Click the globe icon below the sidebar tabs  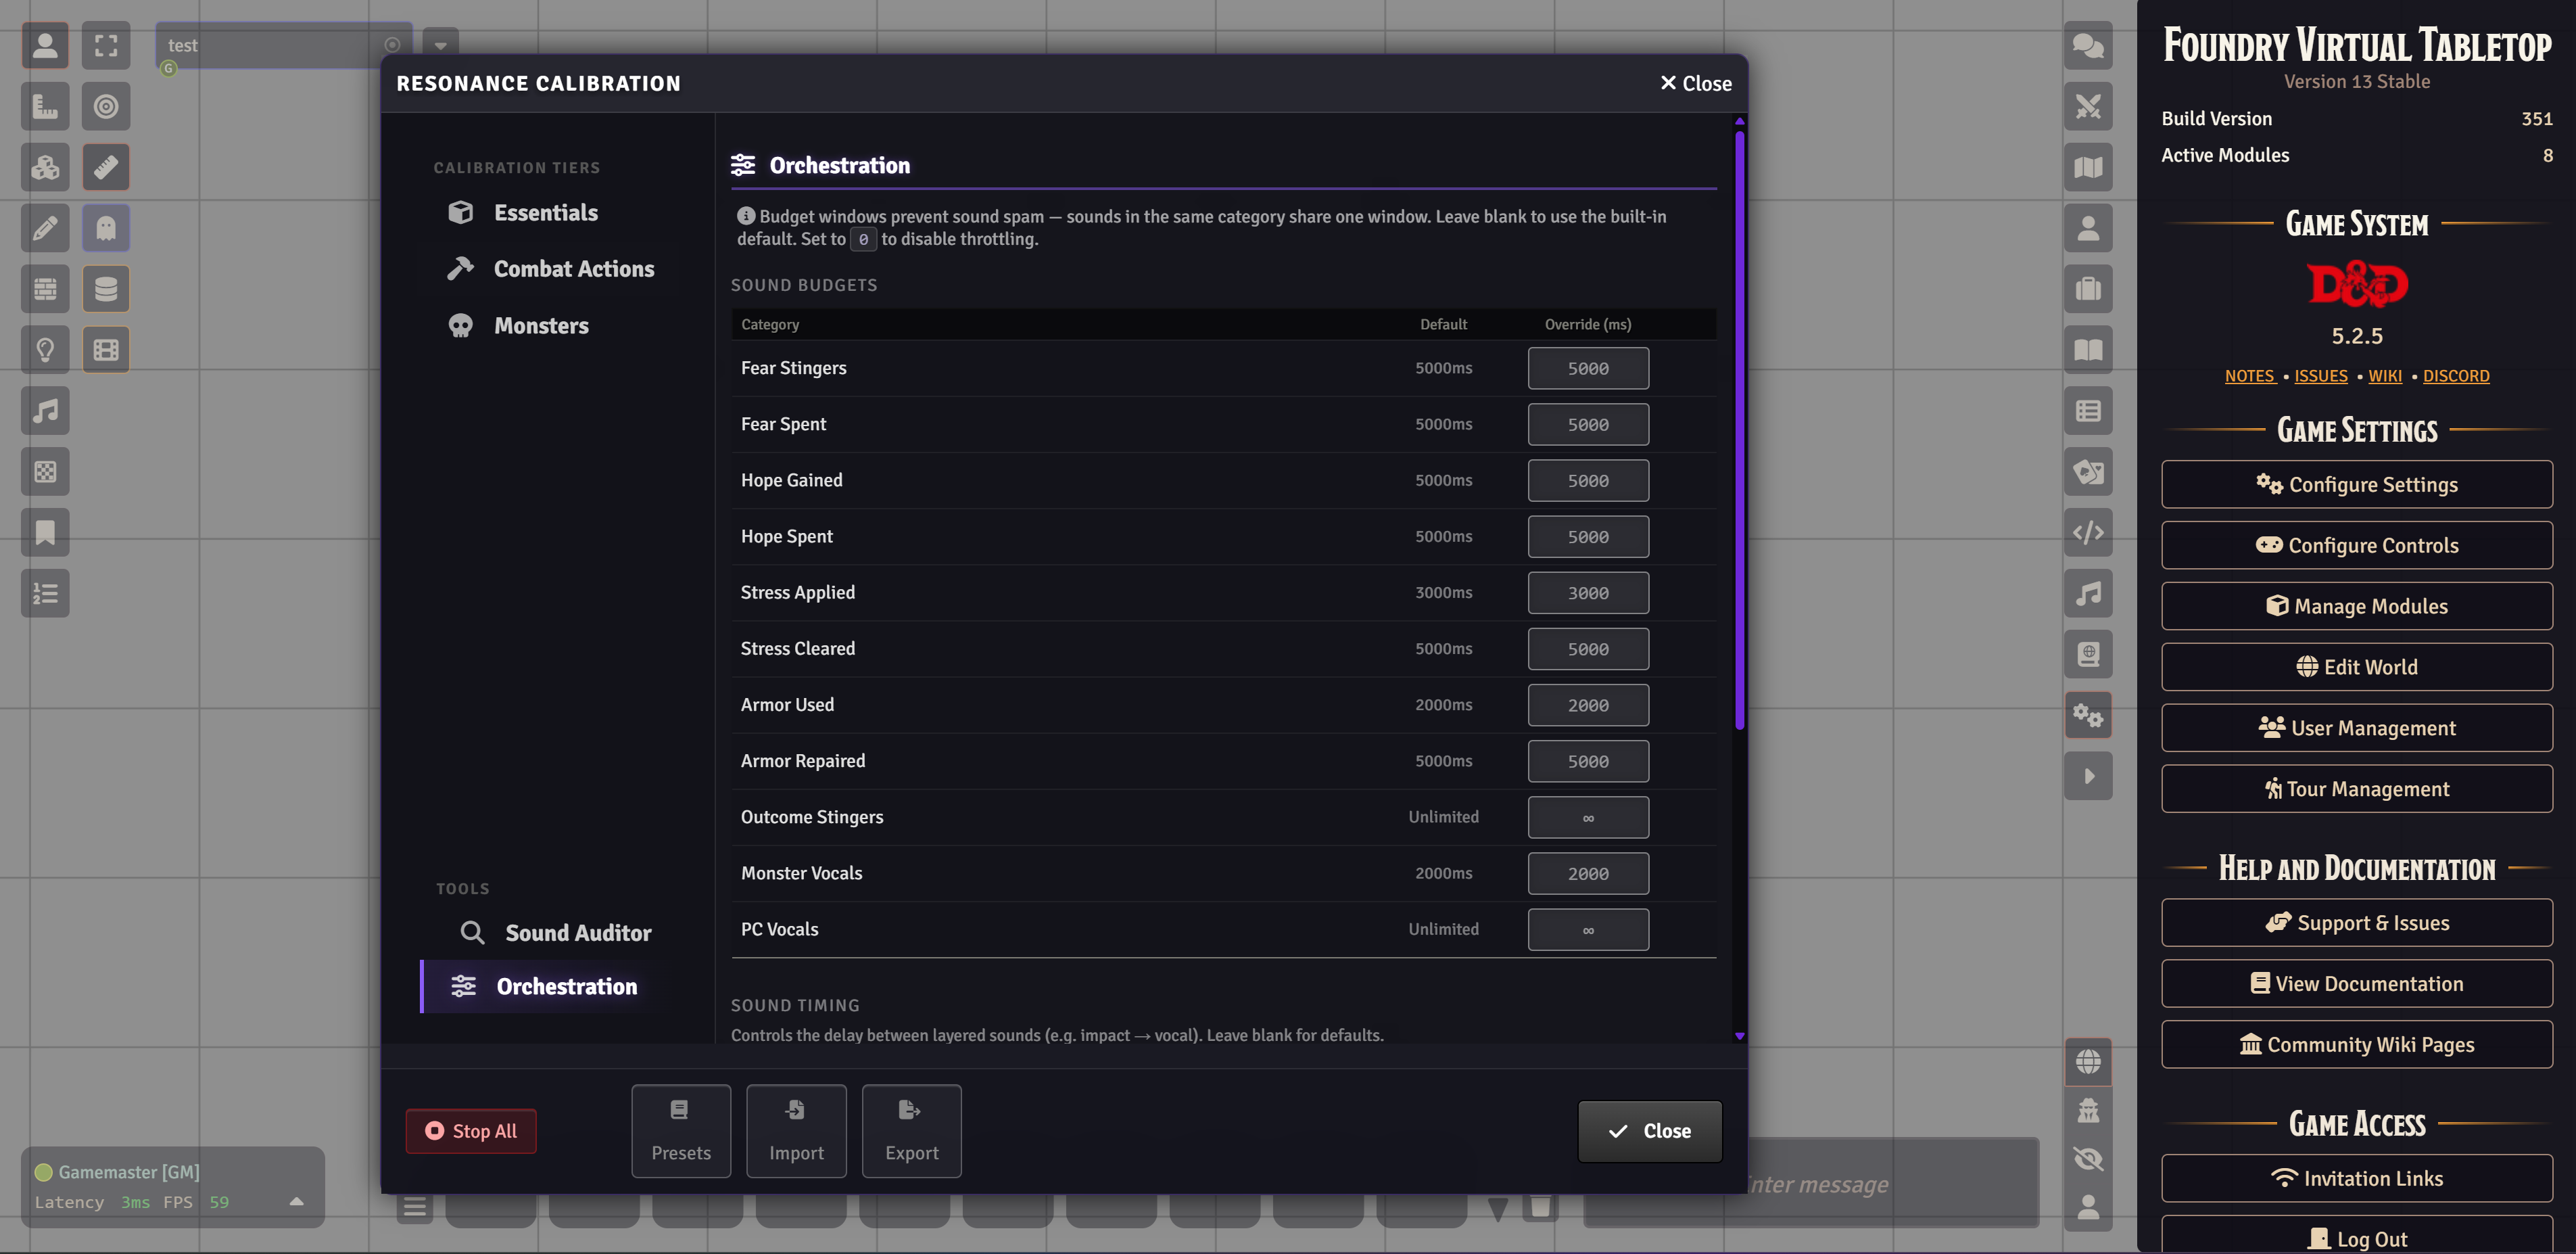click(x=2088, y=1062)
